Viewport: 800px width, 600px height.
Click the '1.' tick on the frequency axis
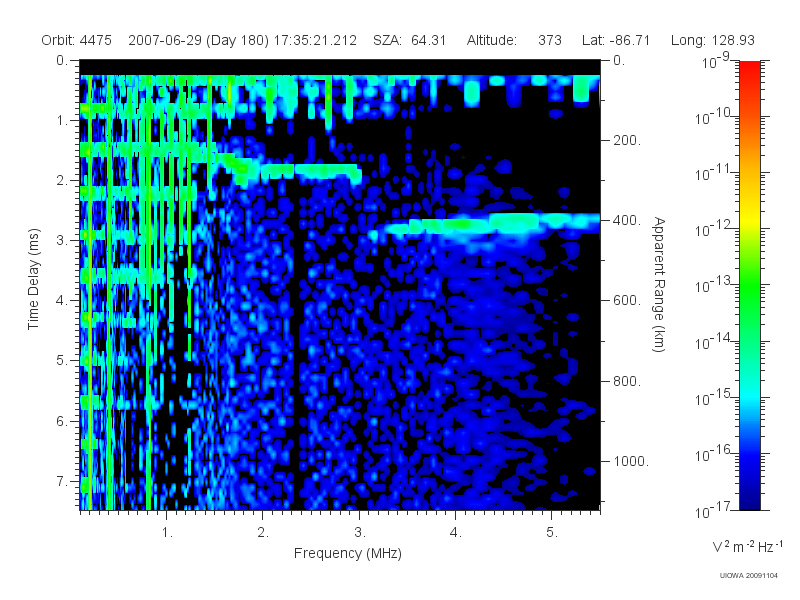[167, 533]
